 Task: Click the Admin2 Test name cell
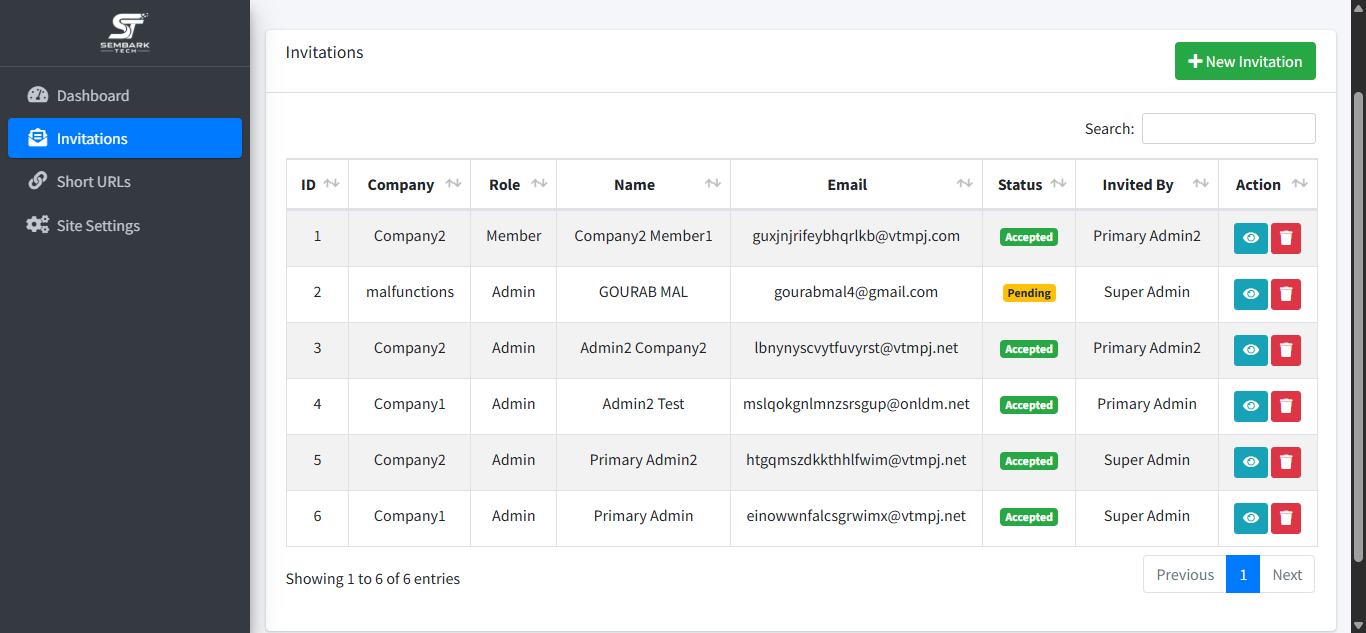(x=643, y=404)
